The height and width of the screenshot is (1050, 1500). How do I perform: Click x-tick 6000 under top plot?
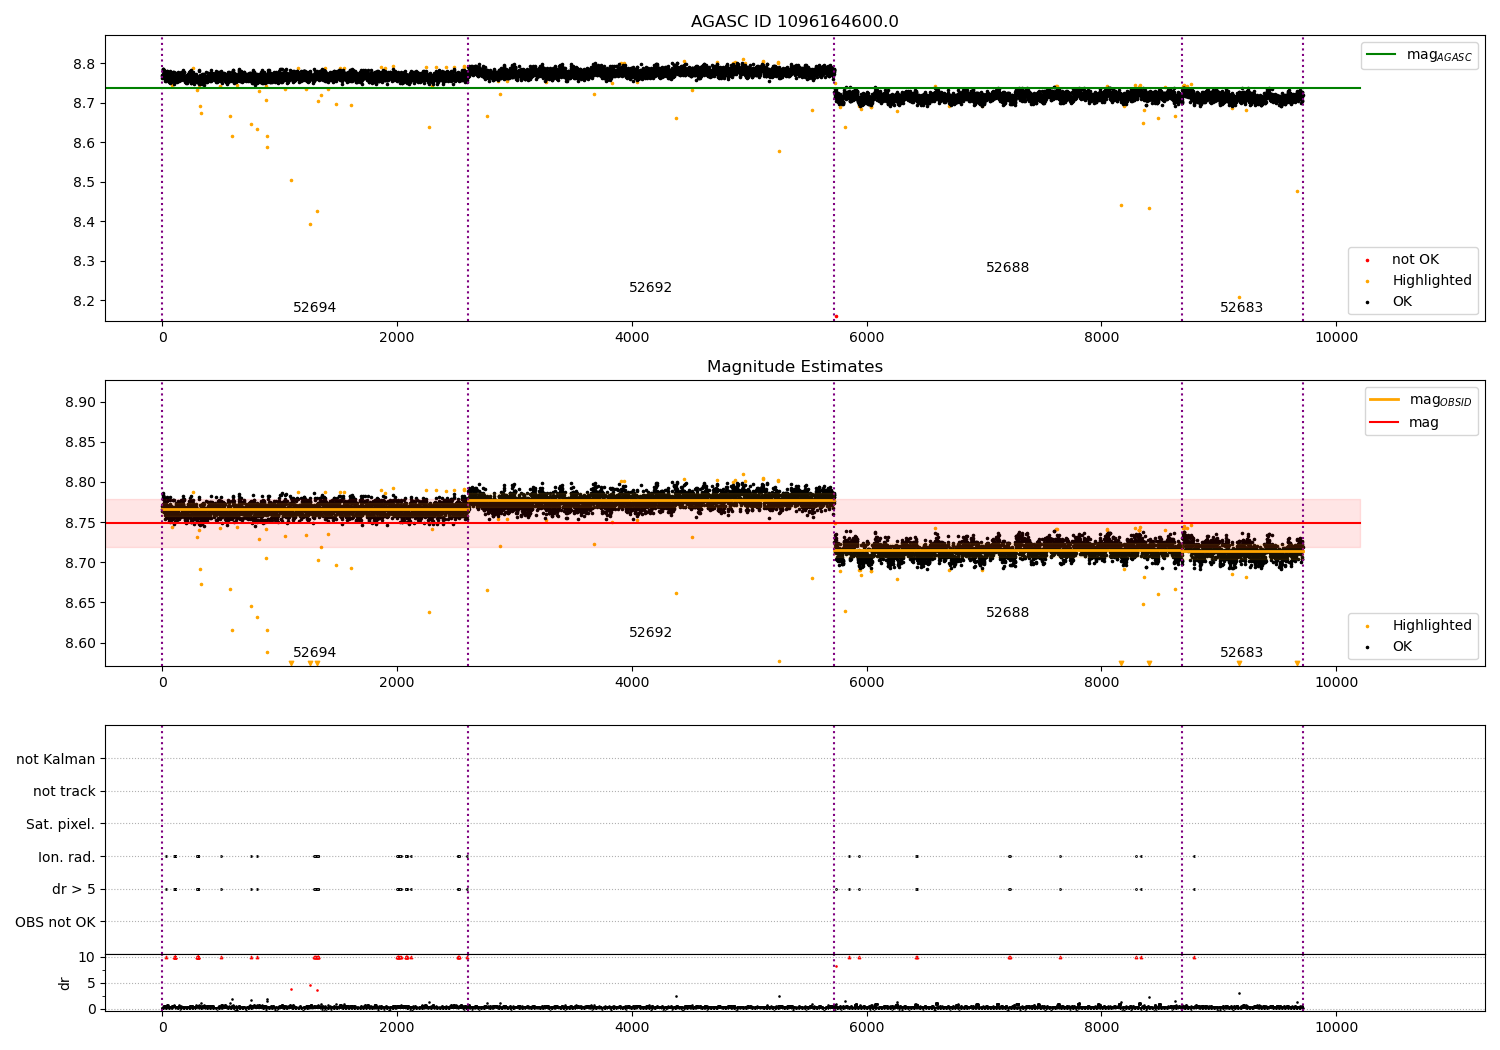867,338
